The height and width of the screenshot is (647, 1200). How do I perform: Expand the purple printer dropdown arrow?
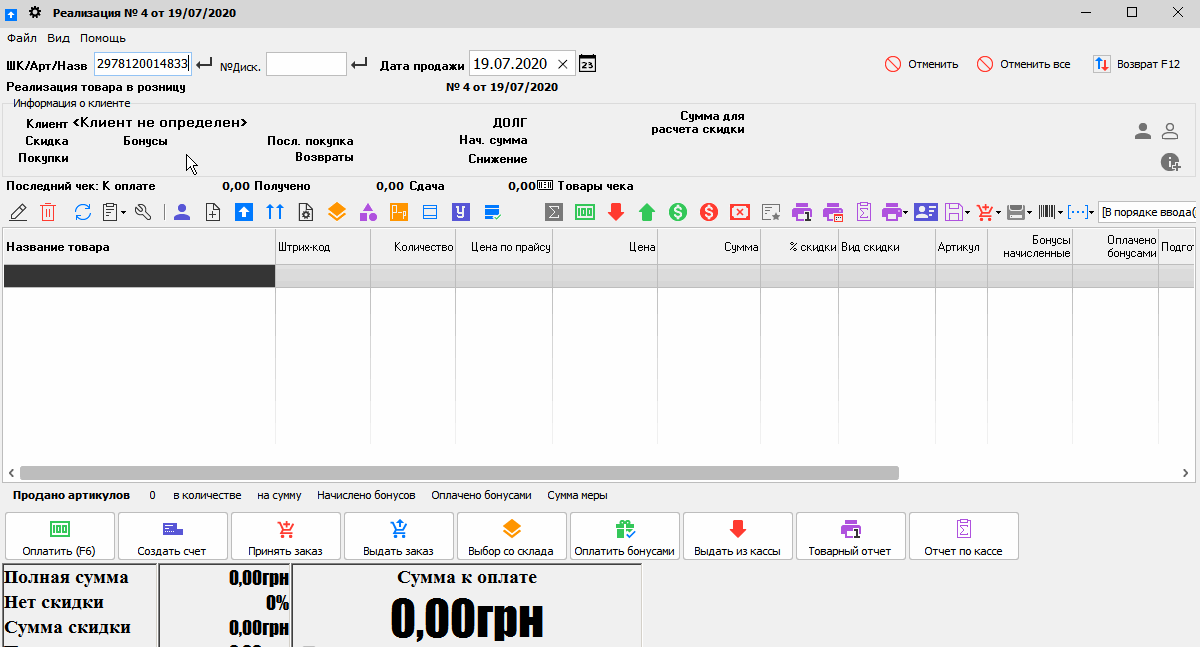click(905, 212)
